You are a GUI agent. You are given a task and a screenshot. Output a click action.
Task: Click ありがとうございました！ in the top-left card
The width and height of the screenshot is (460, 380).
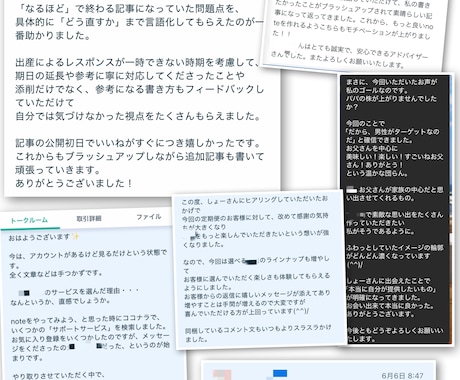[74, 183]
